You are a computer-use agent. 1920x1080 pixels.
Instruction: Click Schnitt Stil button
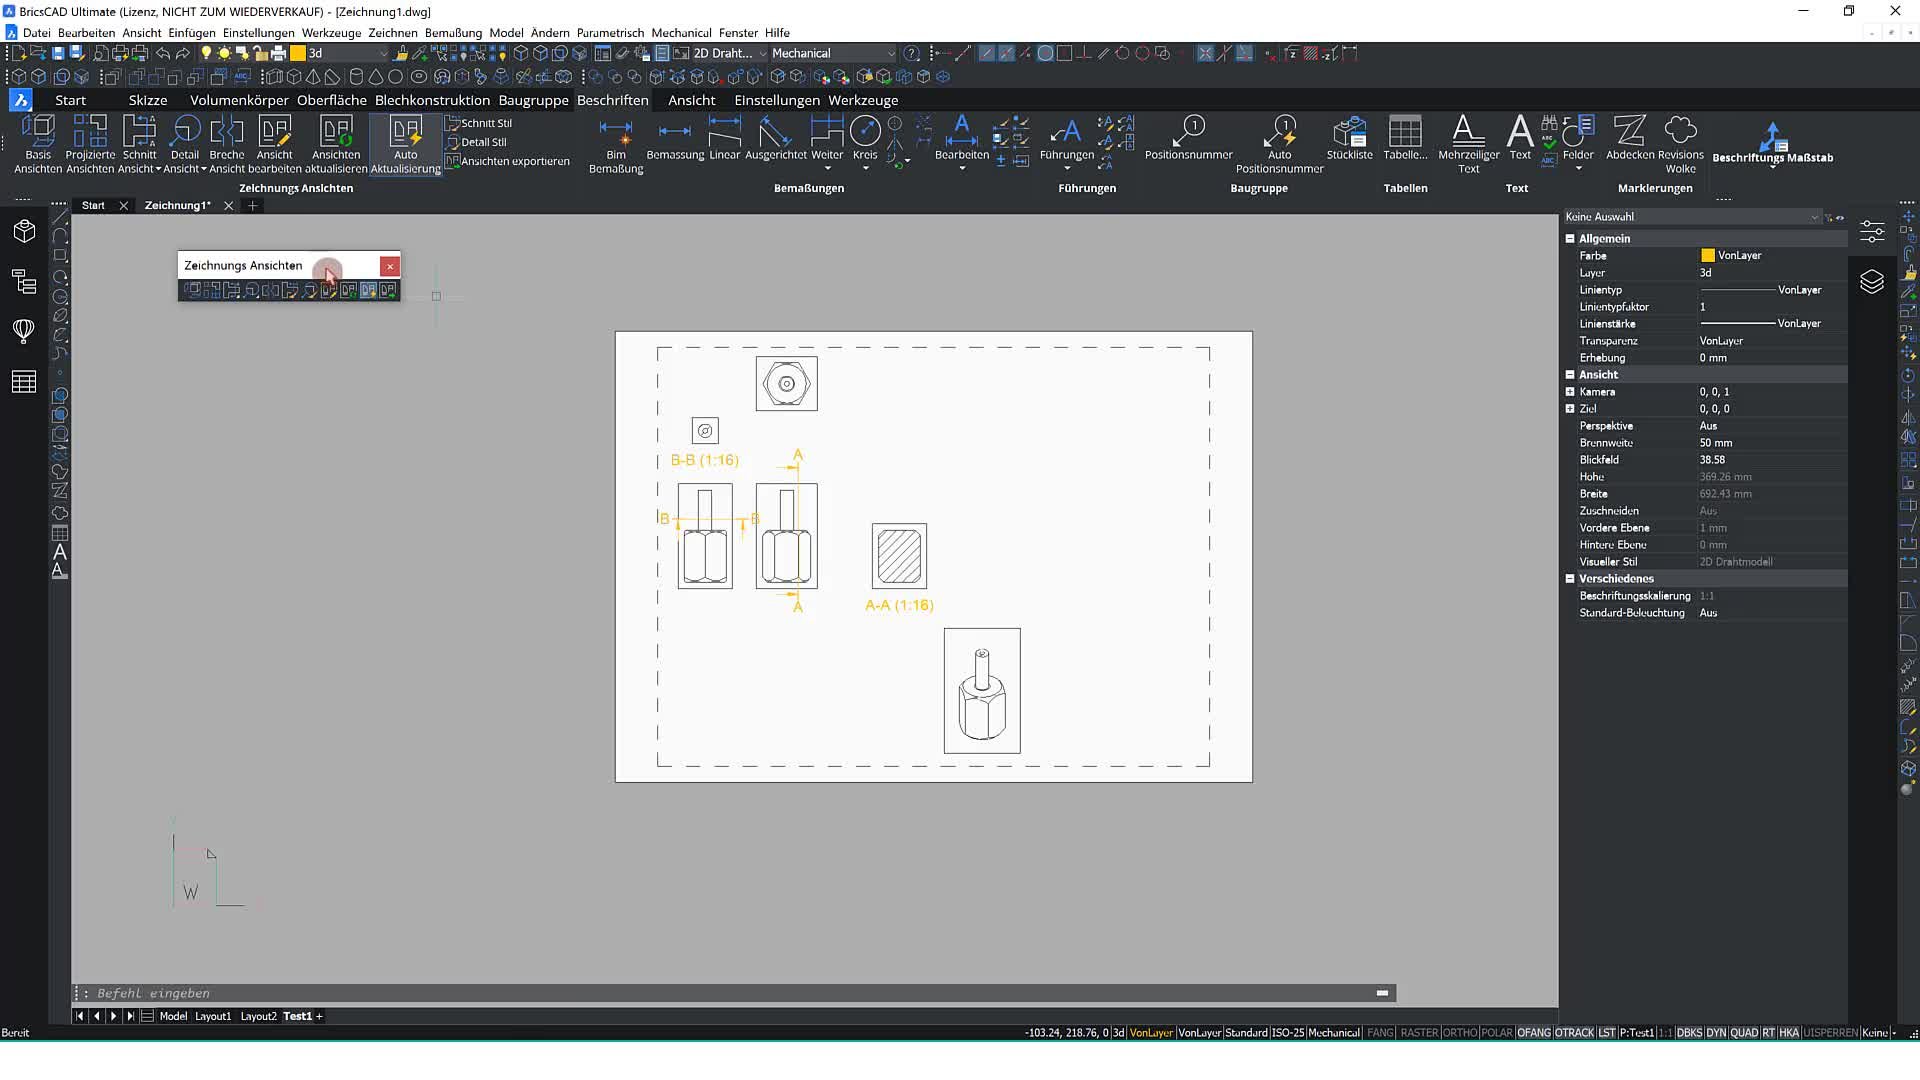click(478, 123)
